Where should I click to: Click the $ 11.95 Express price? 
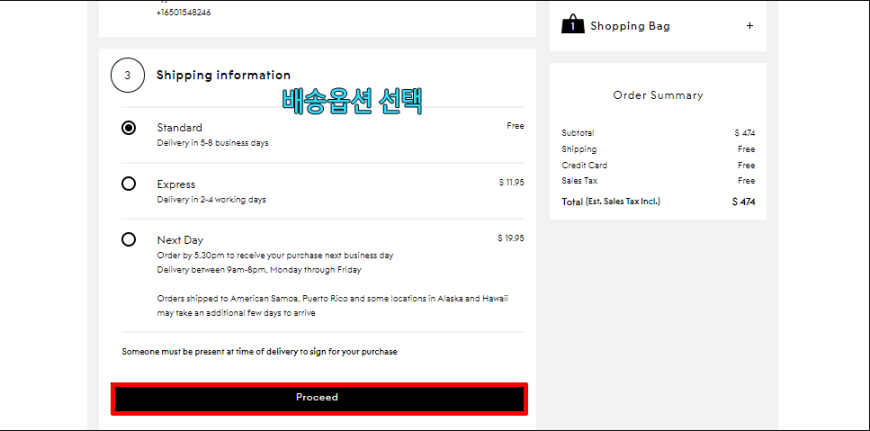click(x=511, y=182)
